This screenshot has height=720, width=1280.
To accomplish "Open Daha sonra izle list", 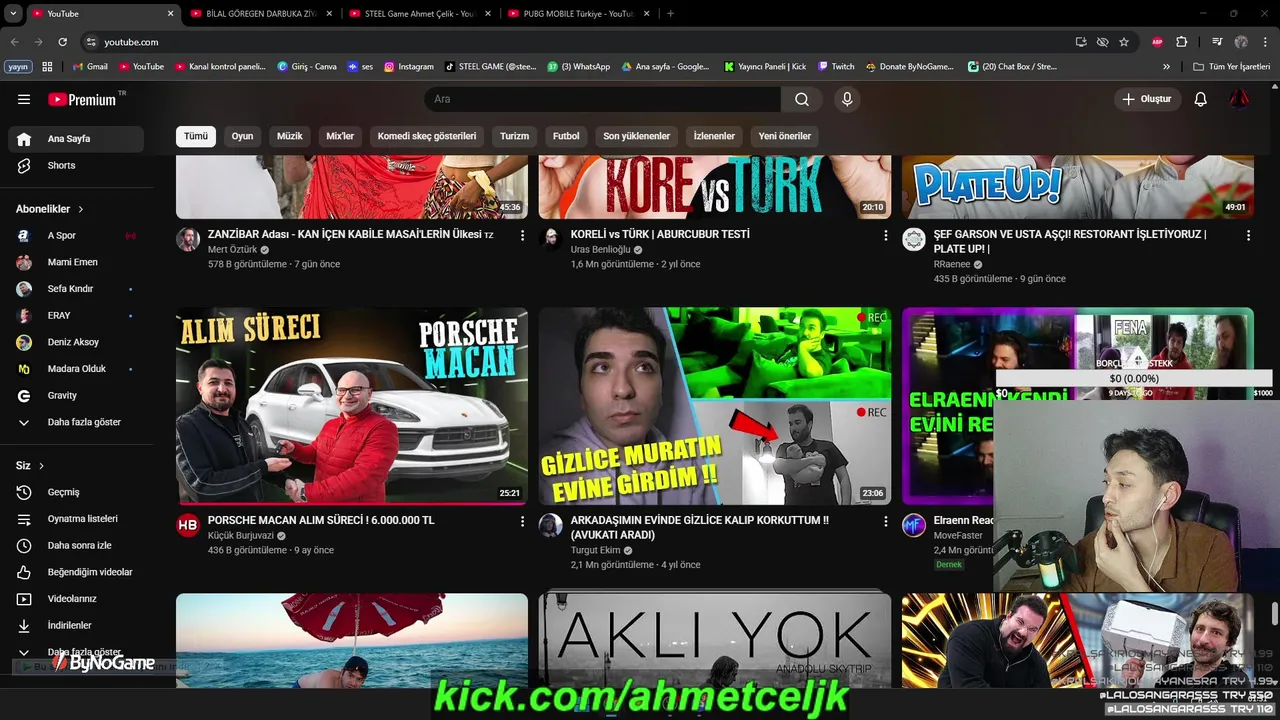I will coord(77,545).
